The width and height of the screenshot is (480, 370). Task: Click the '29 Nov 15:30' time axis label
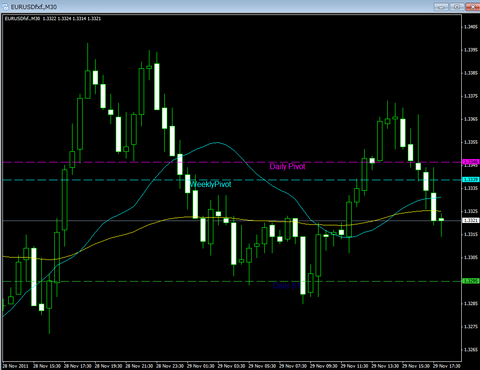click(416, 366)
